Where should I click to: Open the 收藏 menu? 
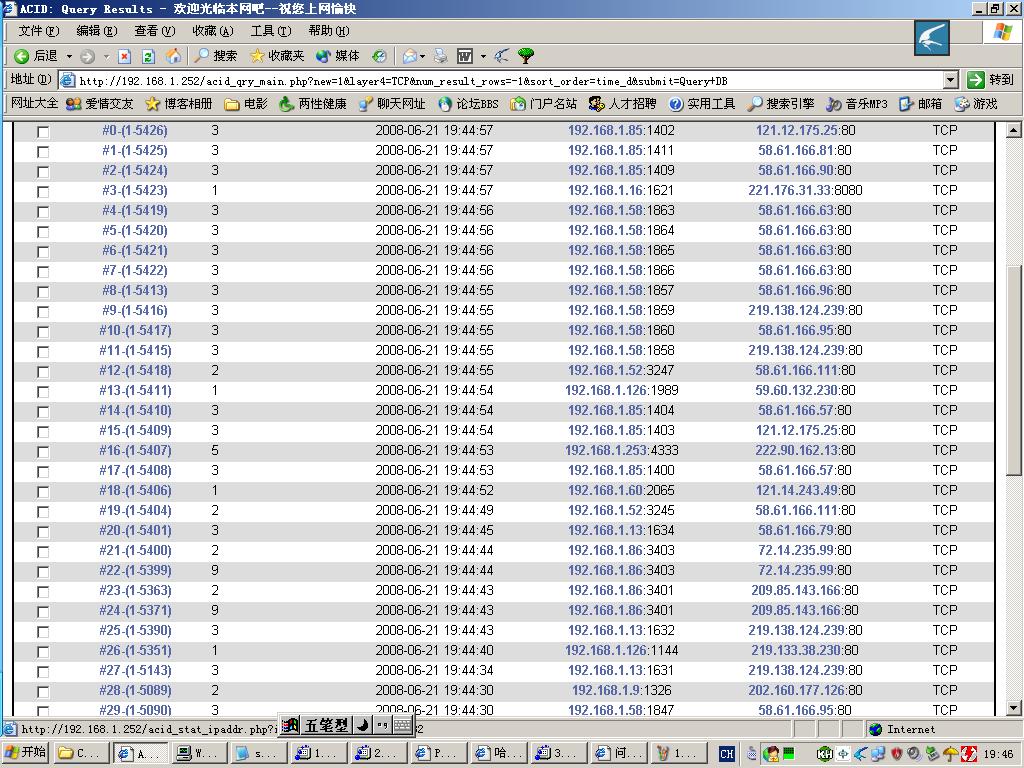tap(213, 31)
